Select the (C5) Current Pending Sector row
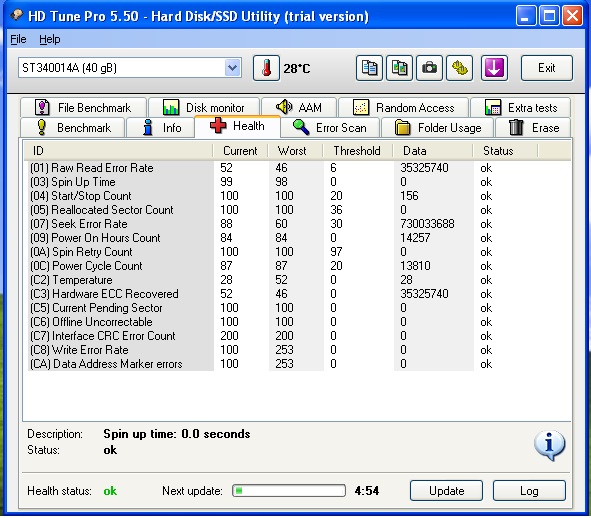Image resolution: width=591 pixels, height=518 pixels. tap(299, 308)
